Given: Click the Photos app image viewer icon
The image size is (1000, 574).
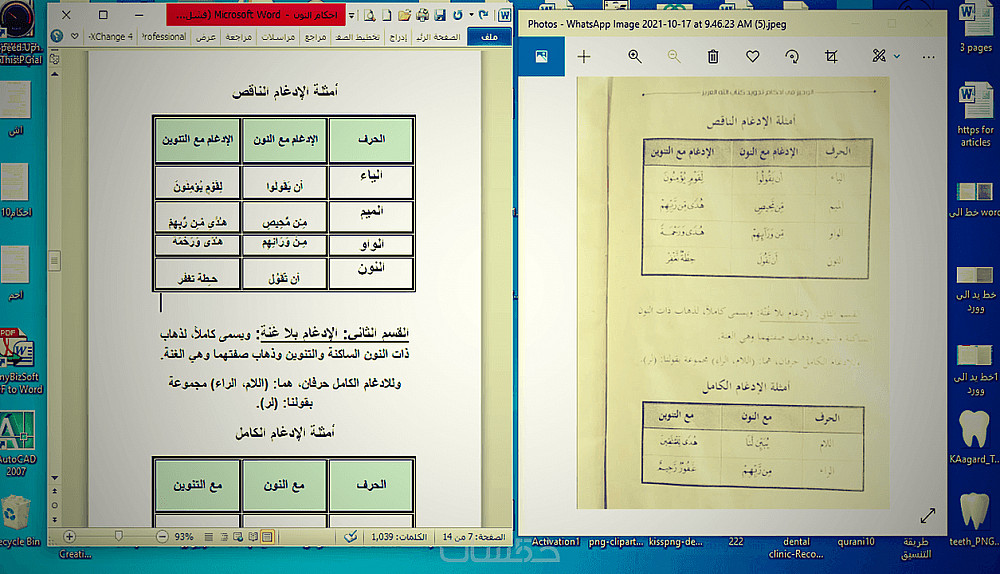Looking at the screenshot, I should tap(541, 56).
